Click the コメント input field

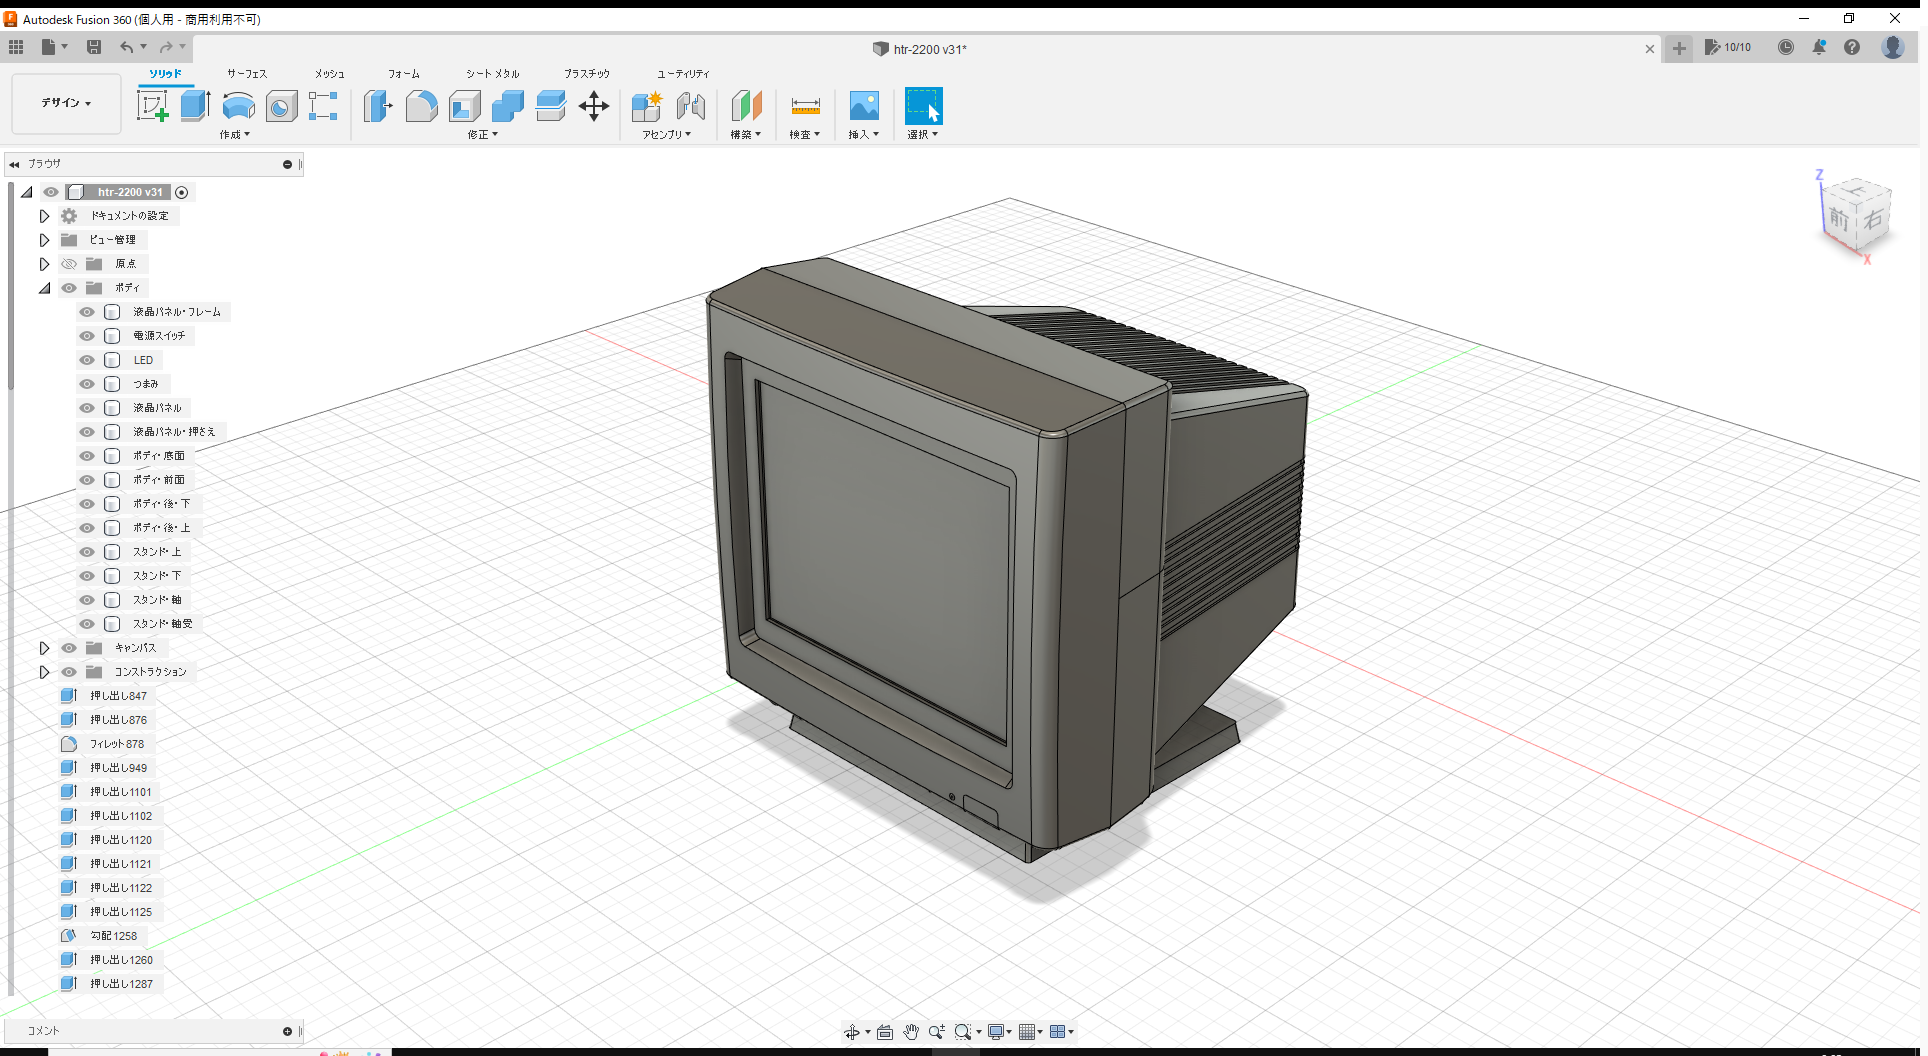click(x=150, y=1030)
